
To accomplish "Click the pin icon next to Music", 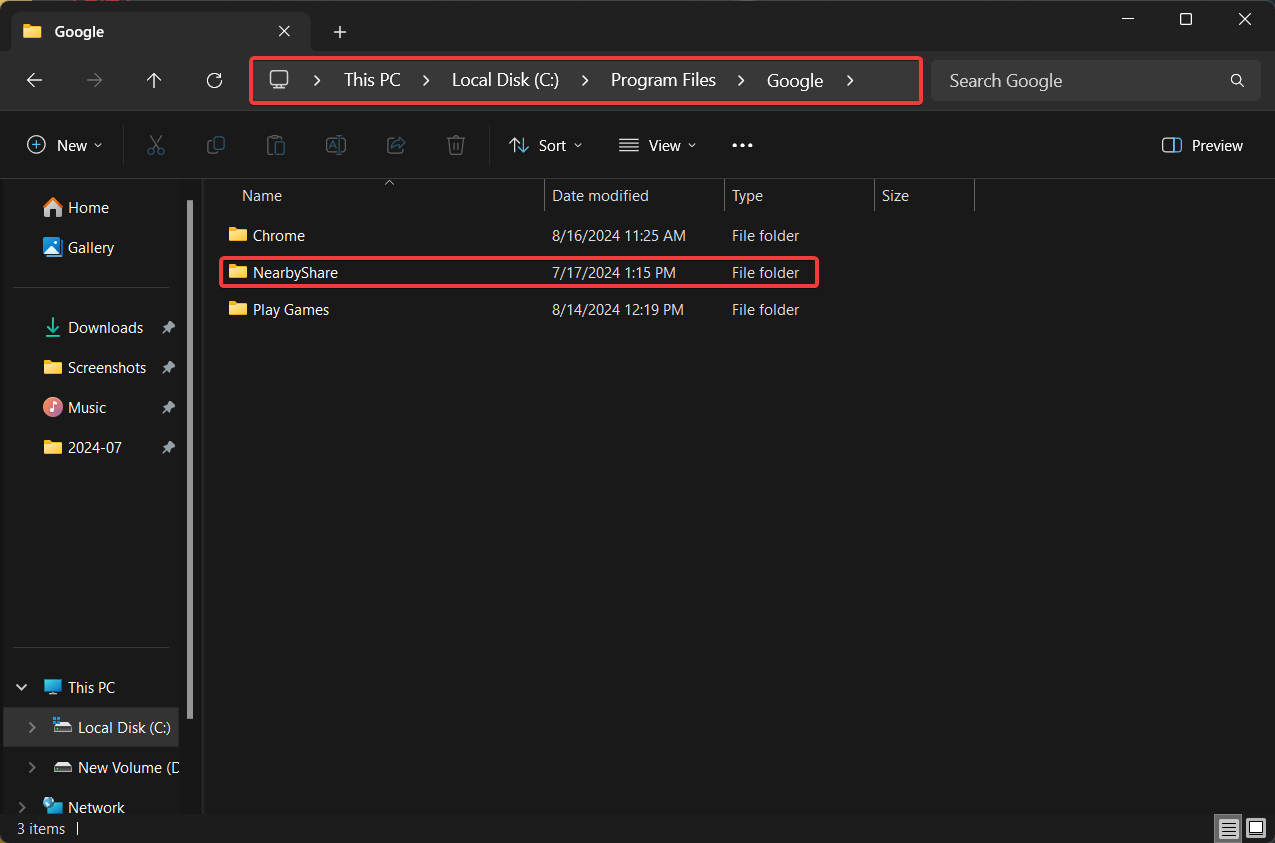I will [x=168, y=407].
